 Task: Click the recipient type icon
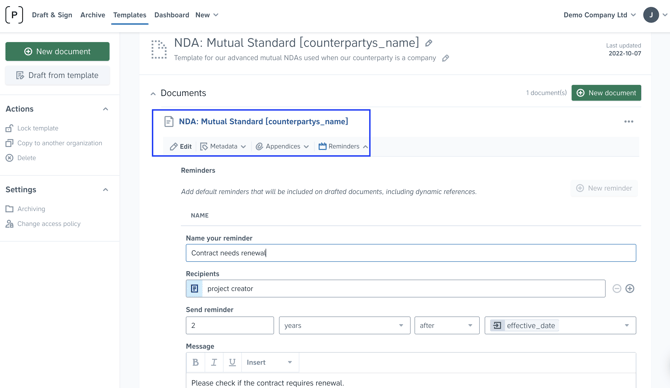(194, 289)
